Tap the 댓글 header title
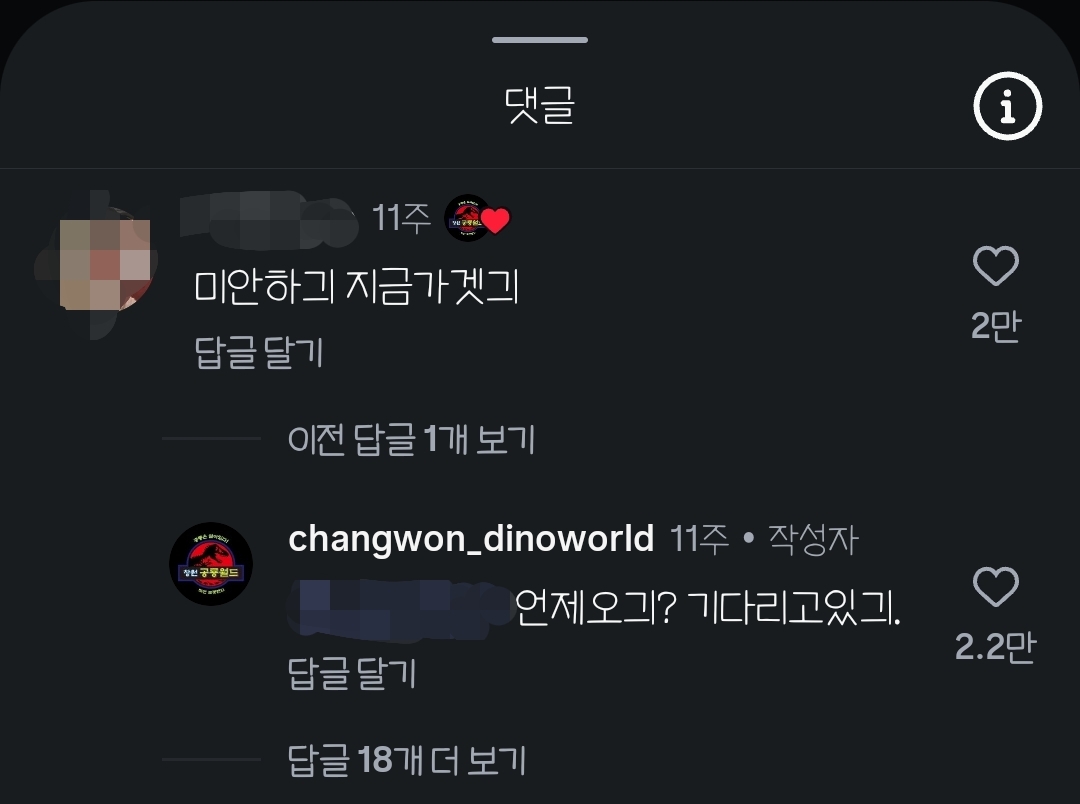 pos(540,105)
